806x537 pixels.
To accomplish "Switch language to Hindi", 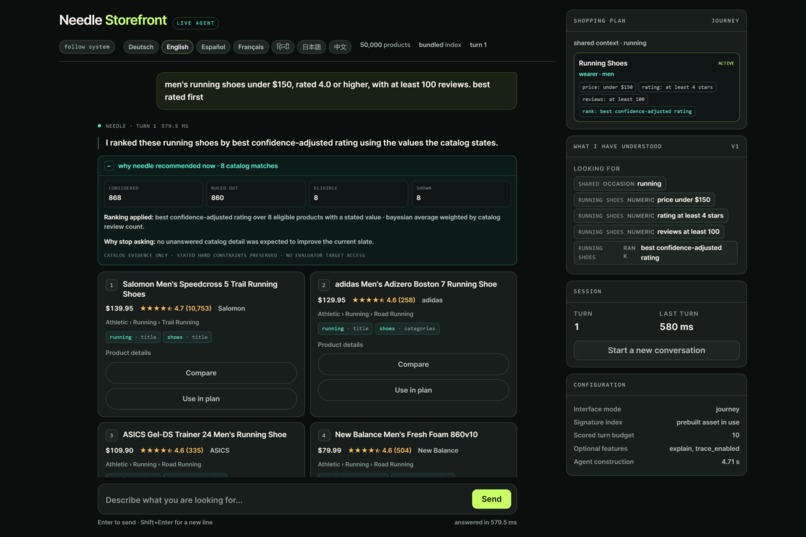I will click(x=283, y=47).
